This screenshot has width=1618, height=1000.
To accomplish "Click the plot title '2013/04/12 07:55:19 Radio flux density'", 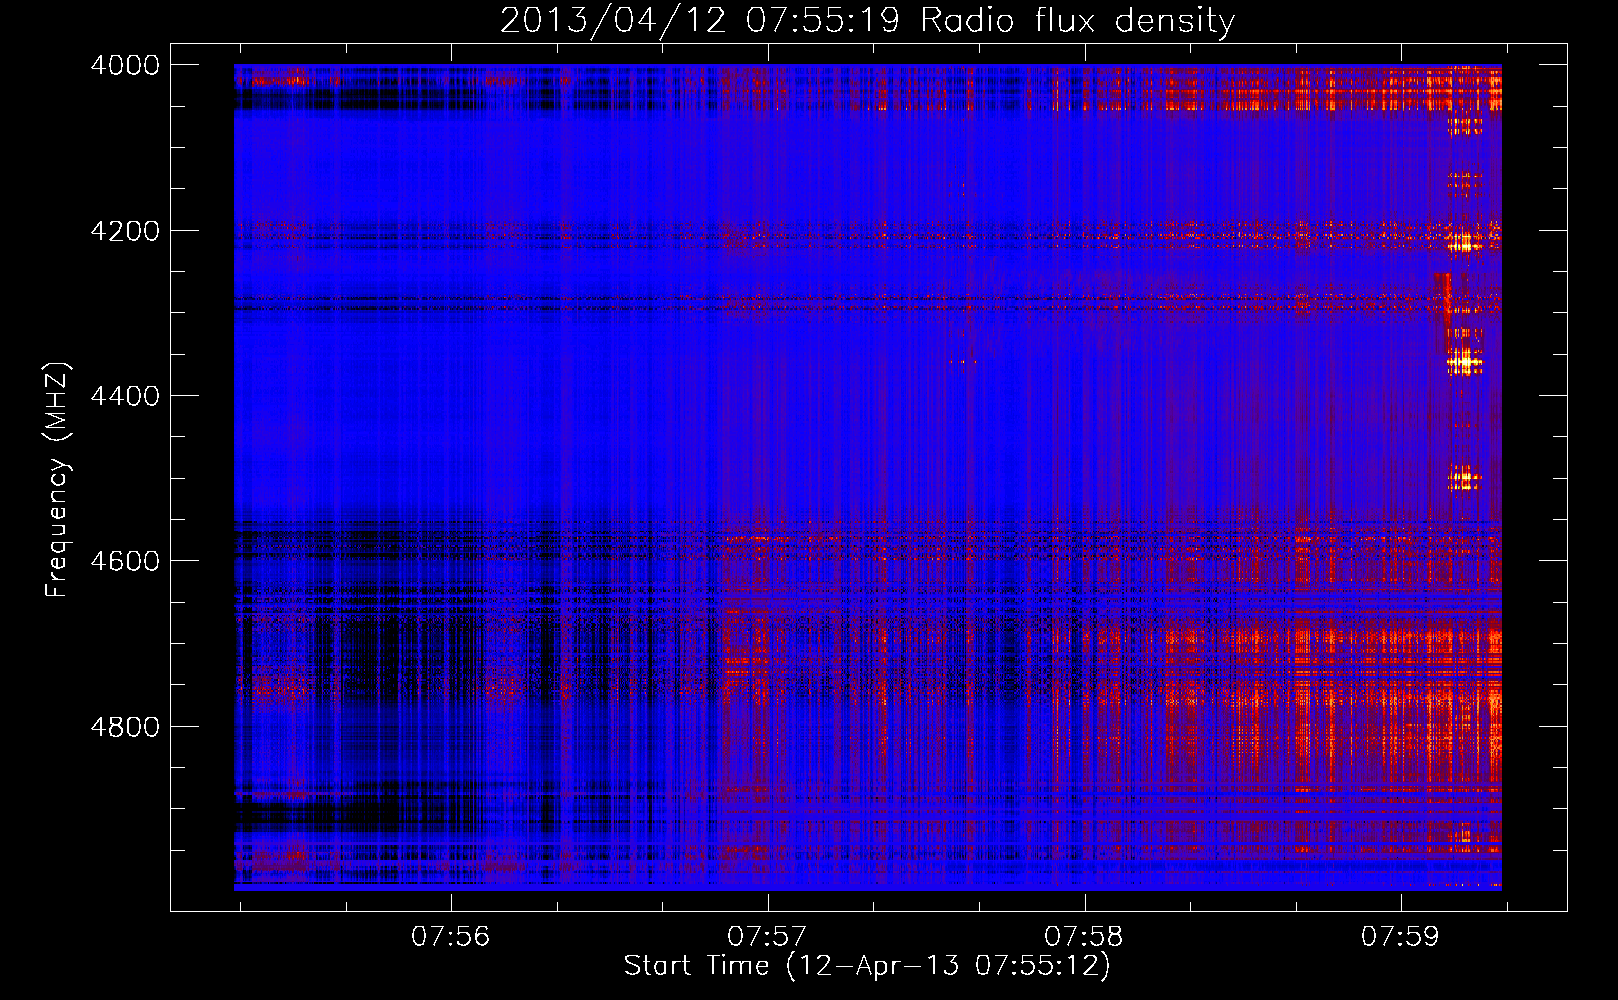I will (867, 21).
